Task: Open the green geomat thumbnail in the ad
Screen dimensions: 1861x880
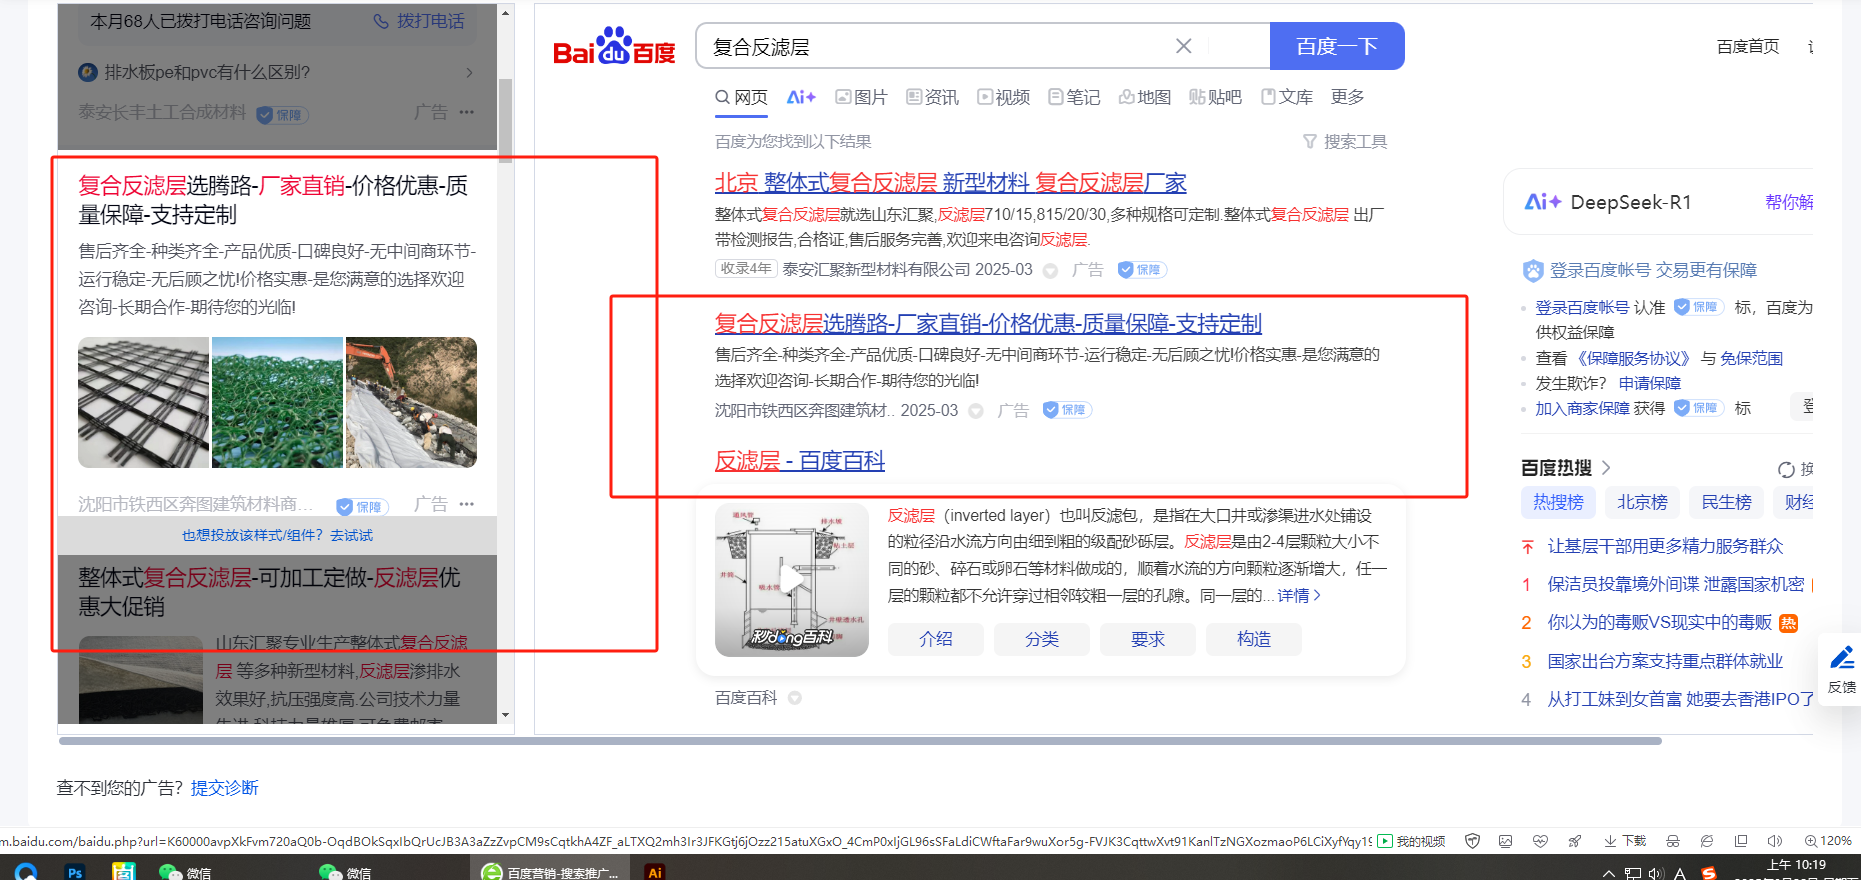Action: [x=277, y=402]
